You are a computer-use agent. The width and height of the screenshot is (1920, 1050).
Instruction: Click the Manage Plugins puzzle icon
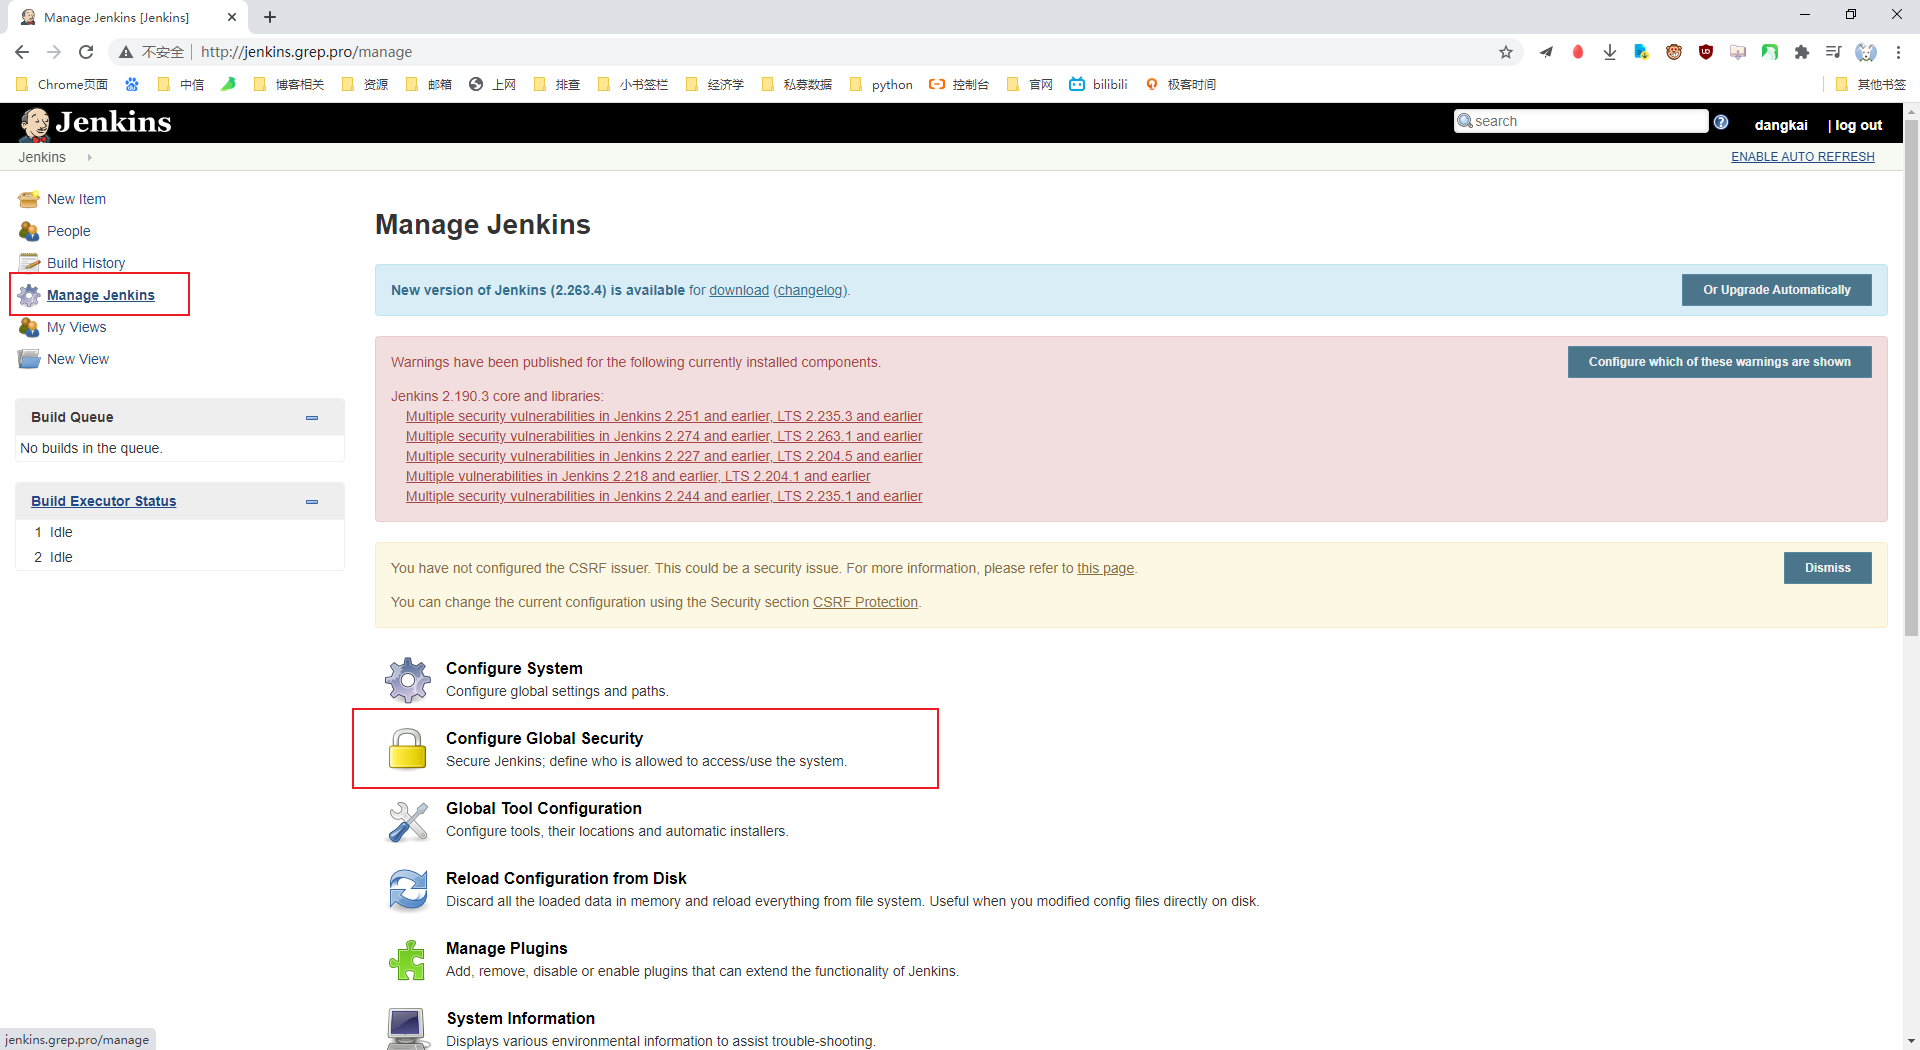tap(408, 960)
